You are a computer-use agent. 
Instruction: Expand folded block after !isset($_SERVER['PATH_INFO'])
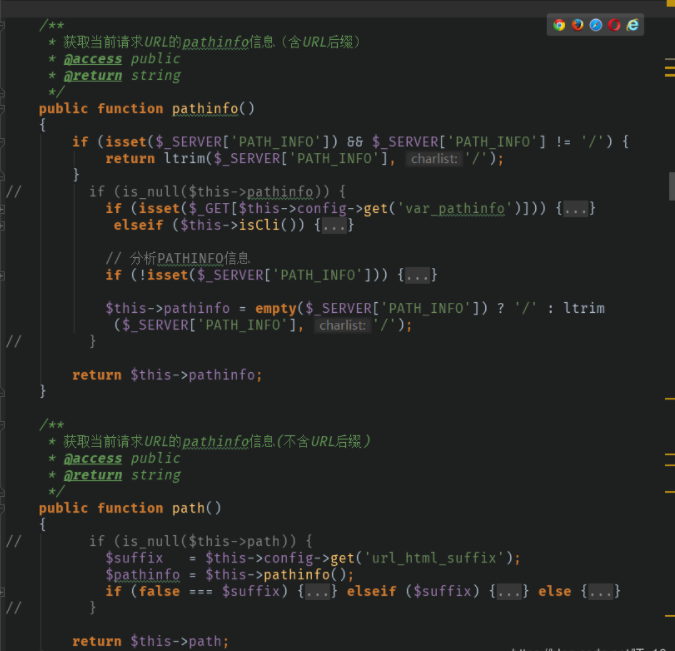(x=418, y=276)
